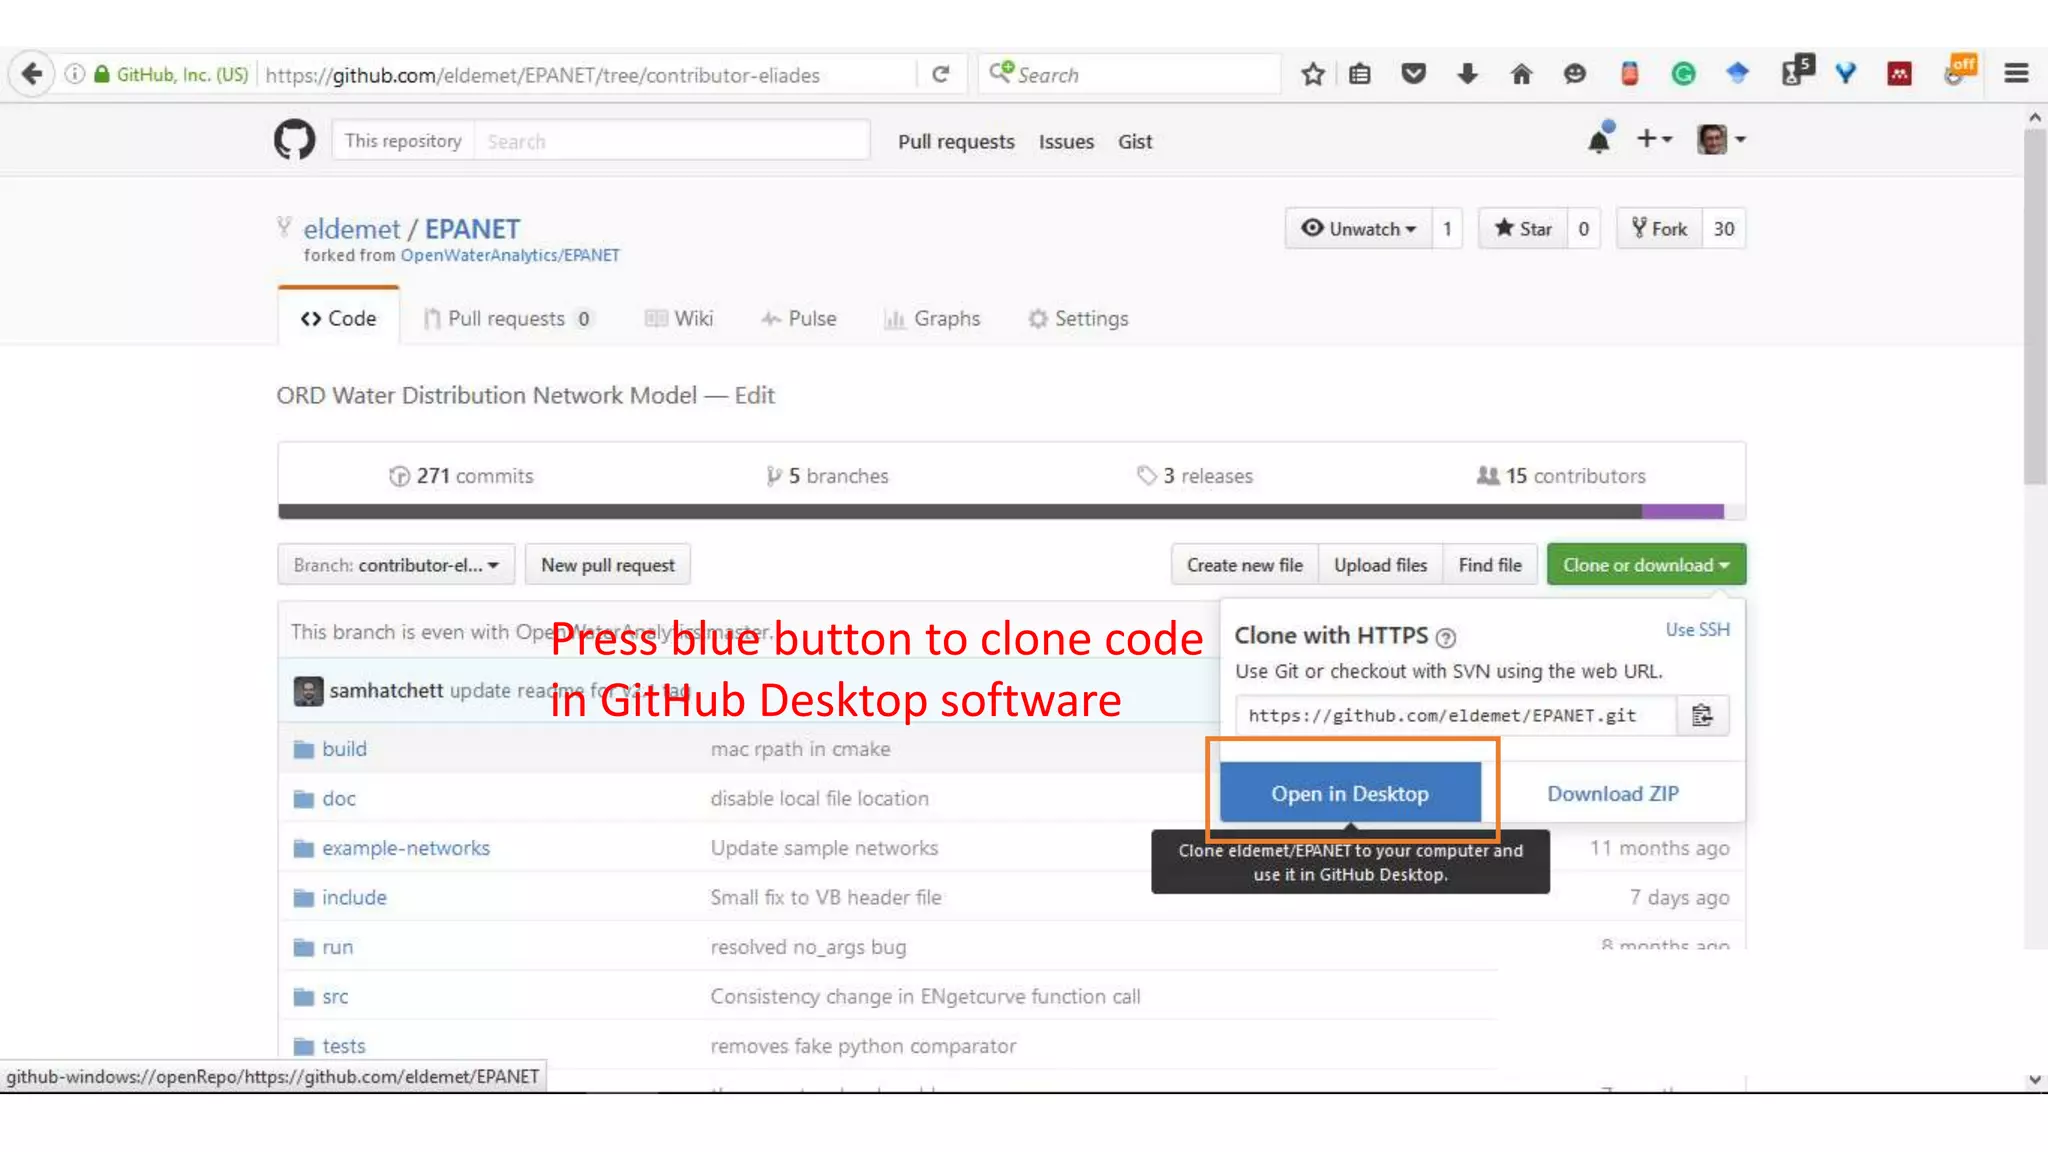The width and height of the screenshot is (2048, 1152).
Task: View the 5 branches
Action: tap(827, 476)
